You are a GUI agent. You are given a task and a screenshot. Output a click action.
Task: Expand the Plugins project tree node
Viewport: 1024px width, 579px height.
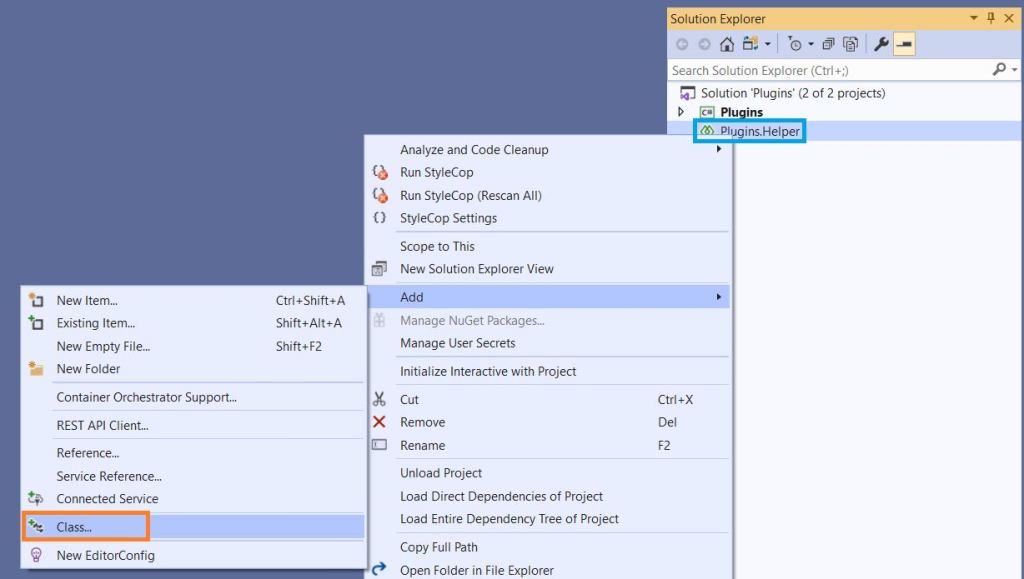[x=682, y=112]
